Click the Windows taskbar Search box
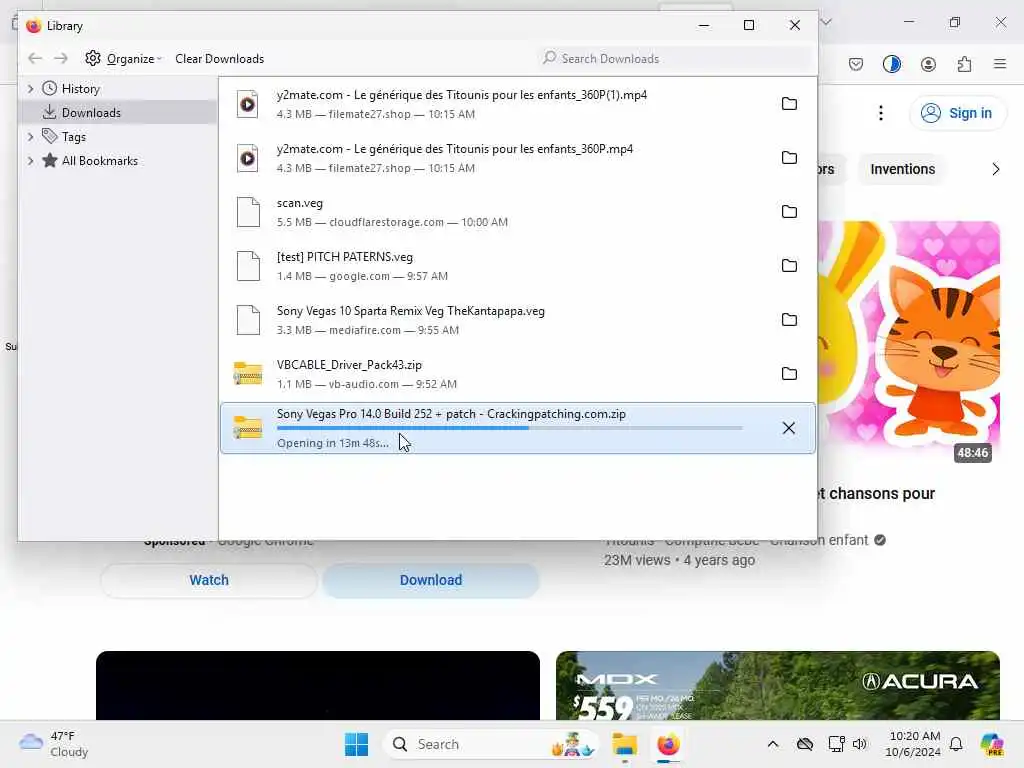 pyautogui.click(x=491, y=744)
